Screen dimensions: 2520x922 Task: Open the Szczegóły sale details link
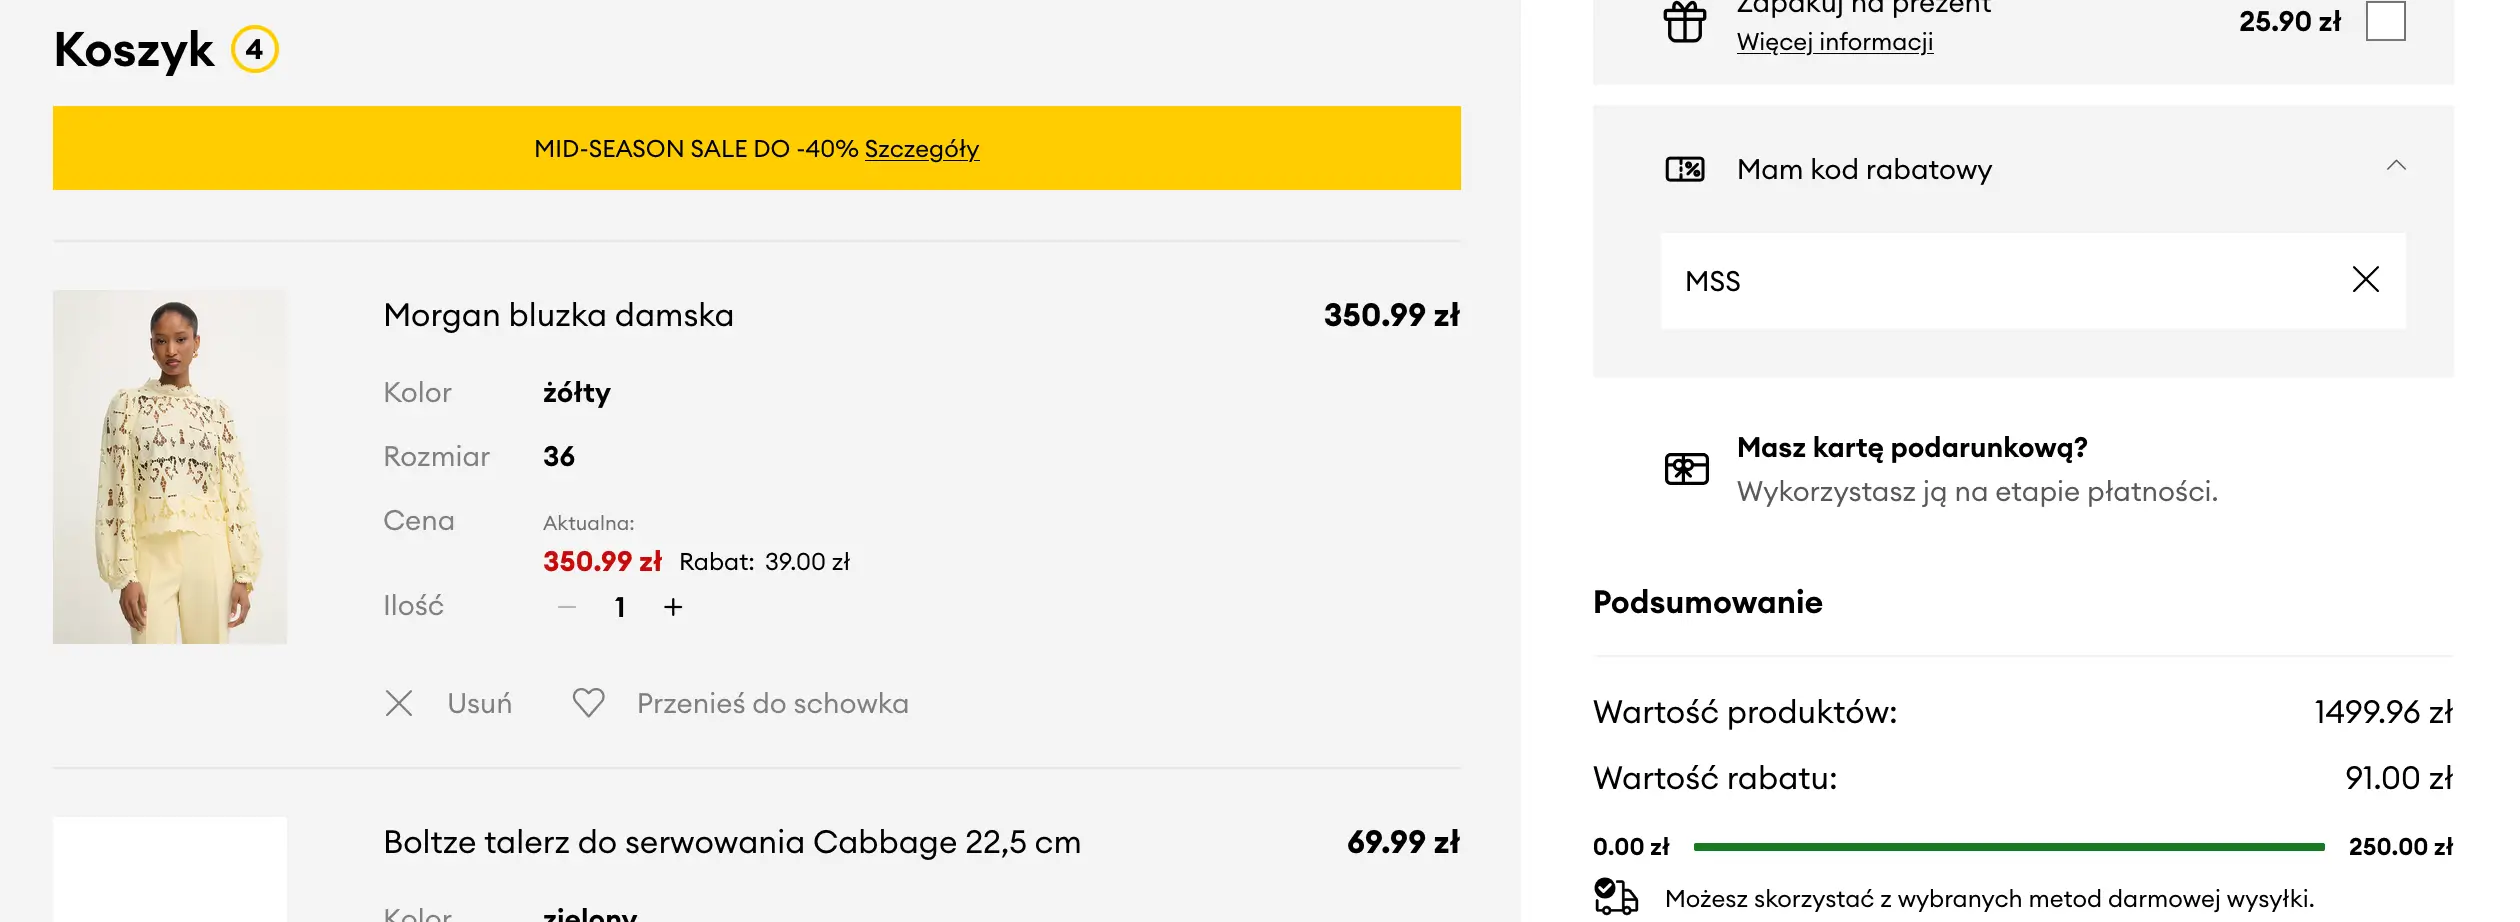(x=921, y=149)
